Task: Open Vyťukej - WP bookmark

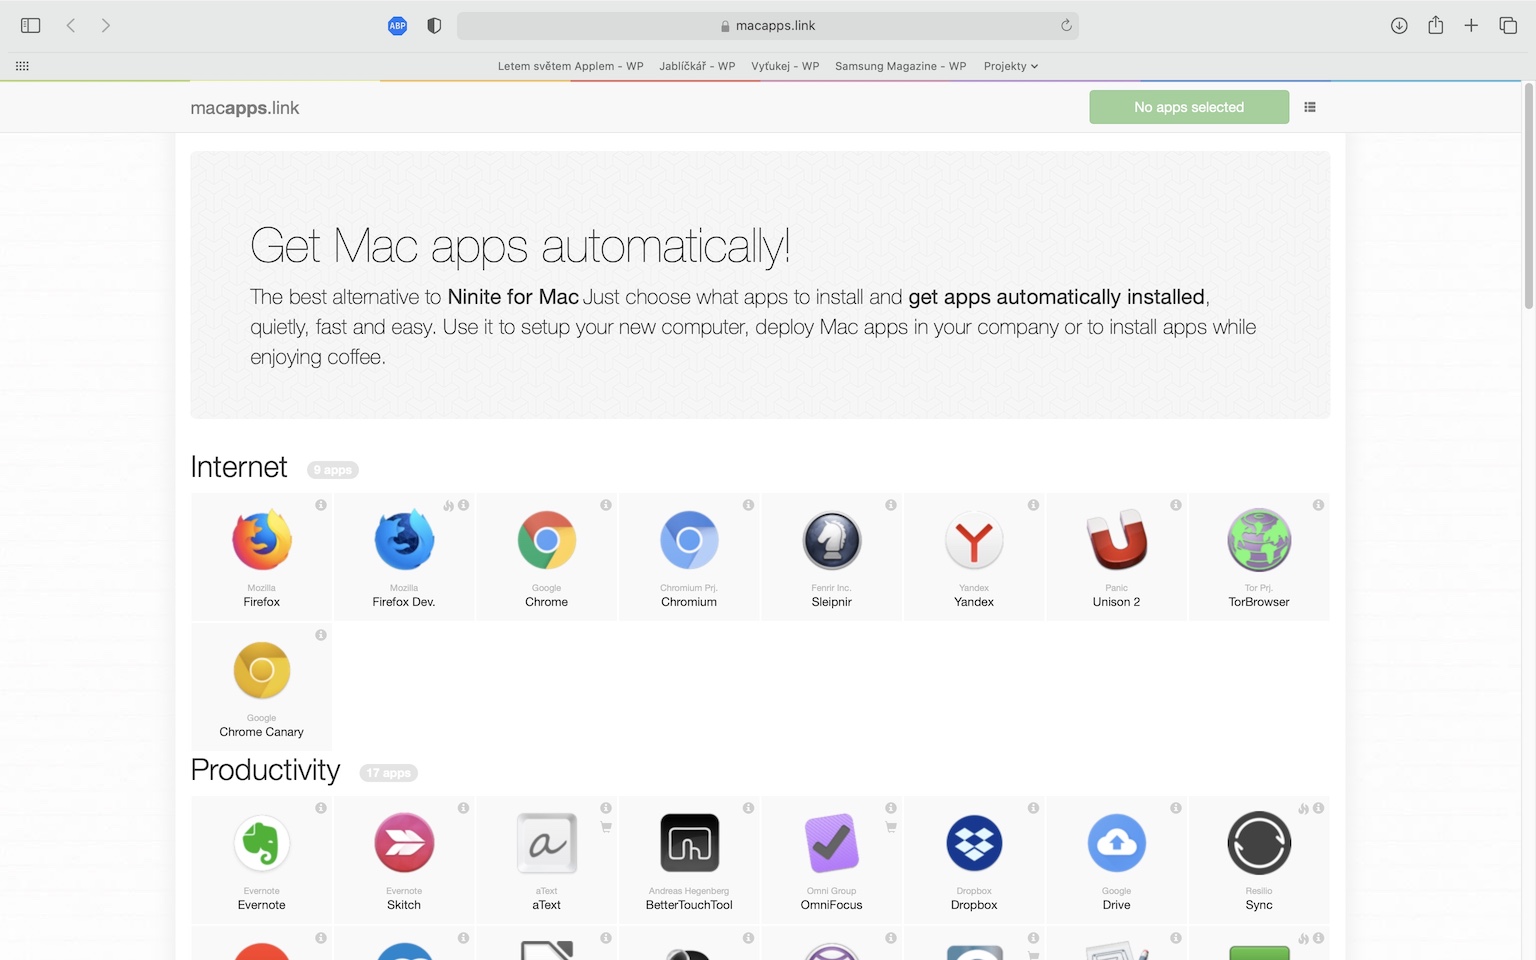Action: (785, 66)
